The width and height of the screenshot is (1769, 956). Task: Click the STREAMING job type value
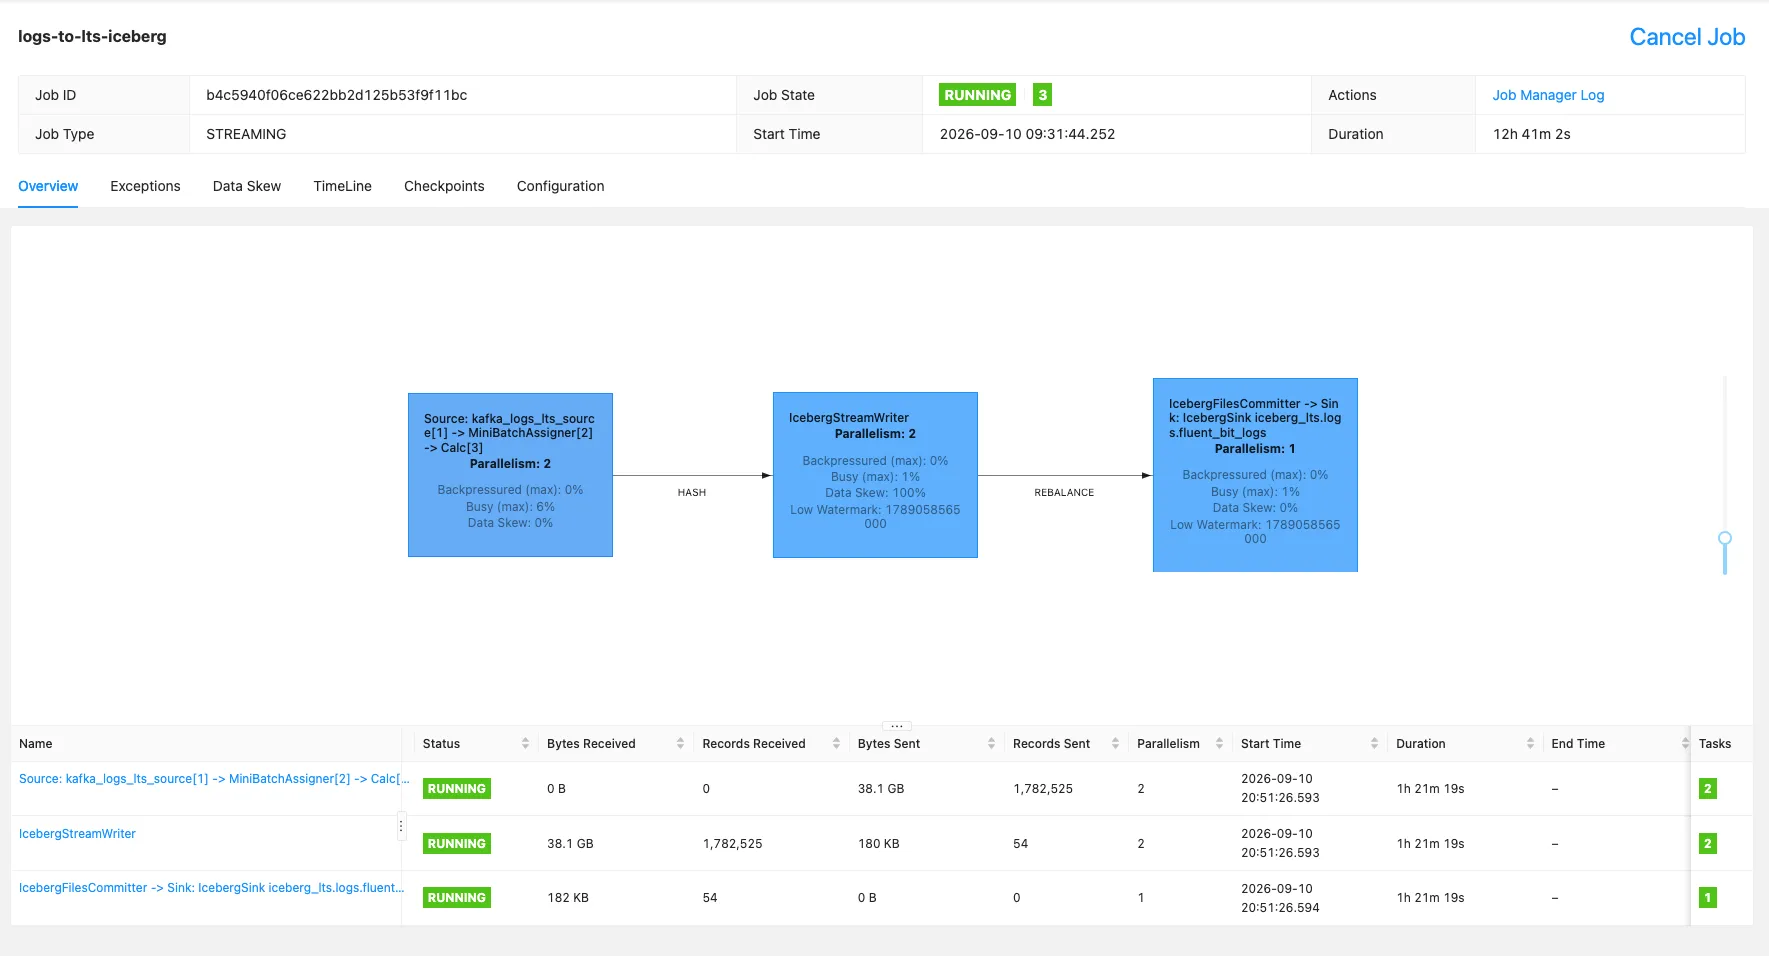point(246,134)
